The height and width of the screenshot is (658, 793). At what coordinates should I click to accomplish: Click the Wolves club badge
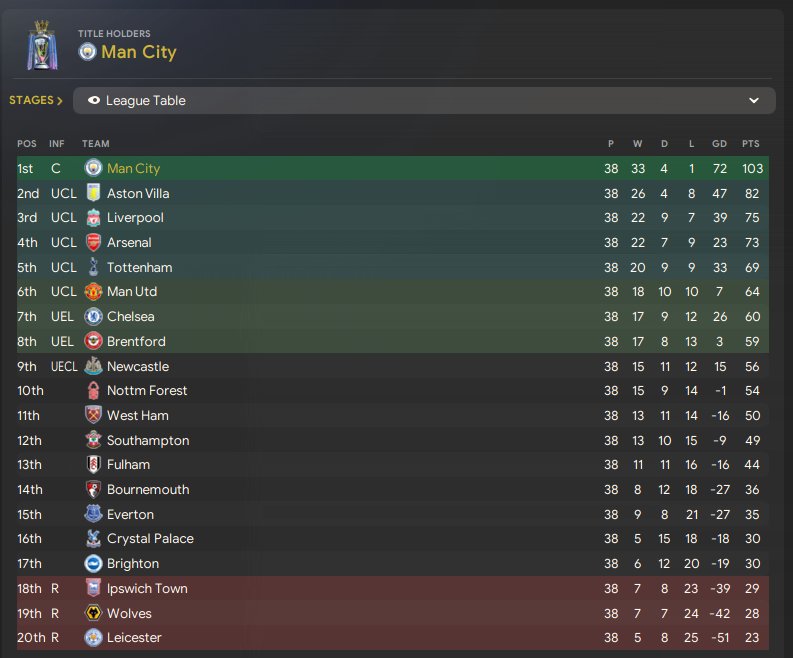coord(93,613)
